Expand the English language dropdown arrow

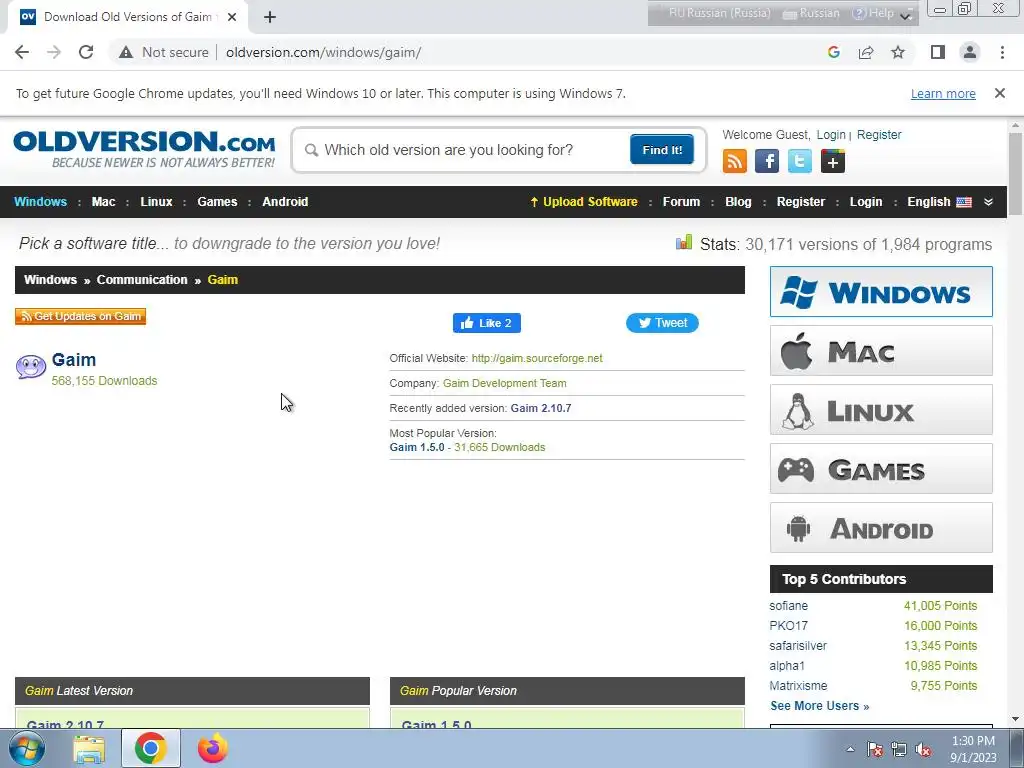pyautogui.click(x=988, y=202)
